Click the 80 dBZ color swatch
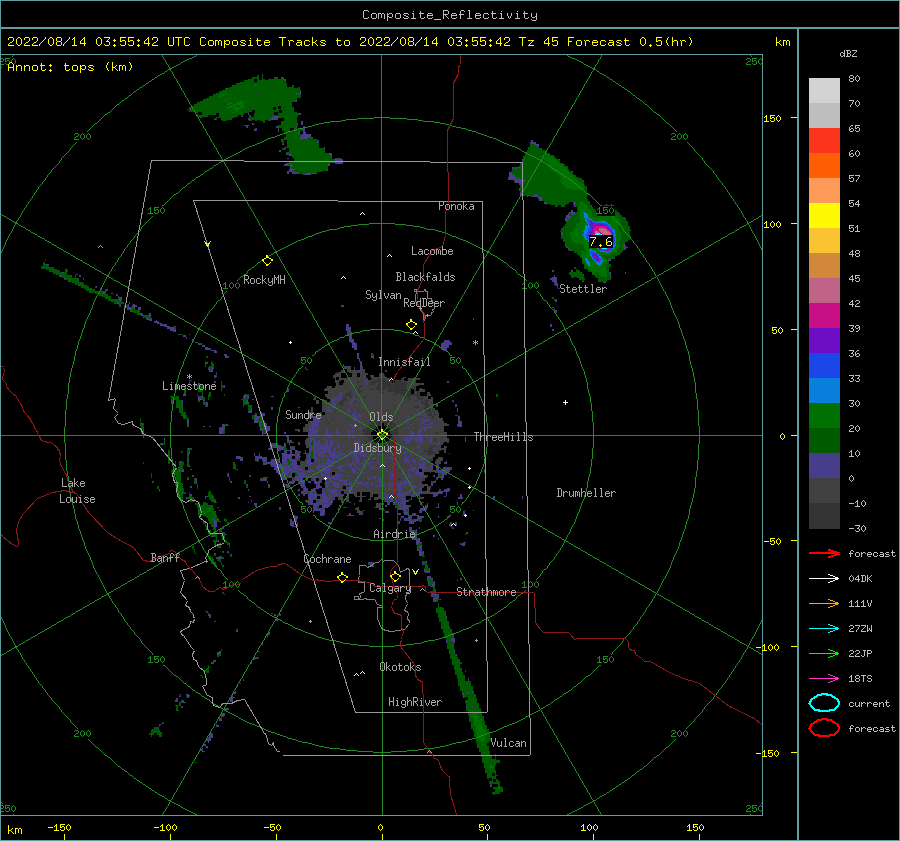Viewport: 900px width, 841px height. click(824, 90)
